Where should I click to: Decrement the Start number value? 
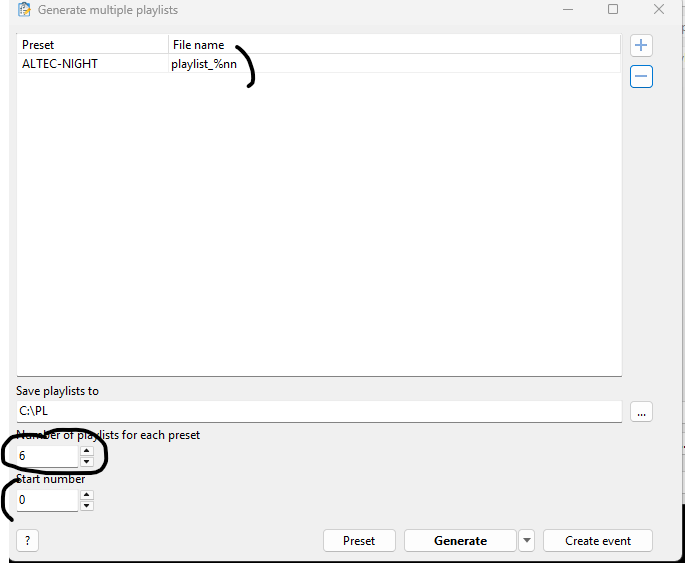(x=87, y=505)
